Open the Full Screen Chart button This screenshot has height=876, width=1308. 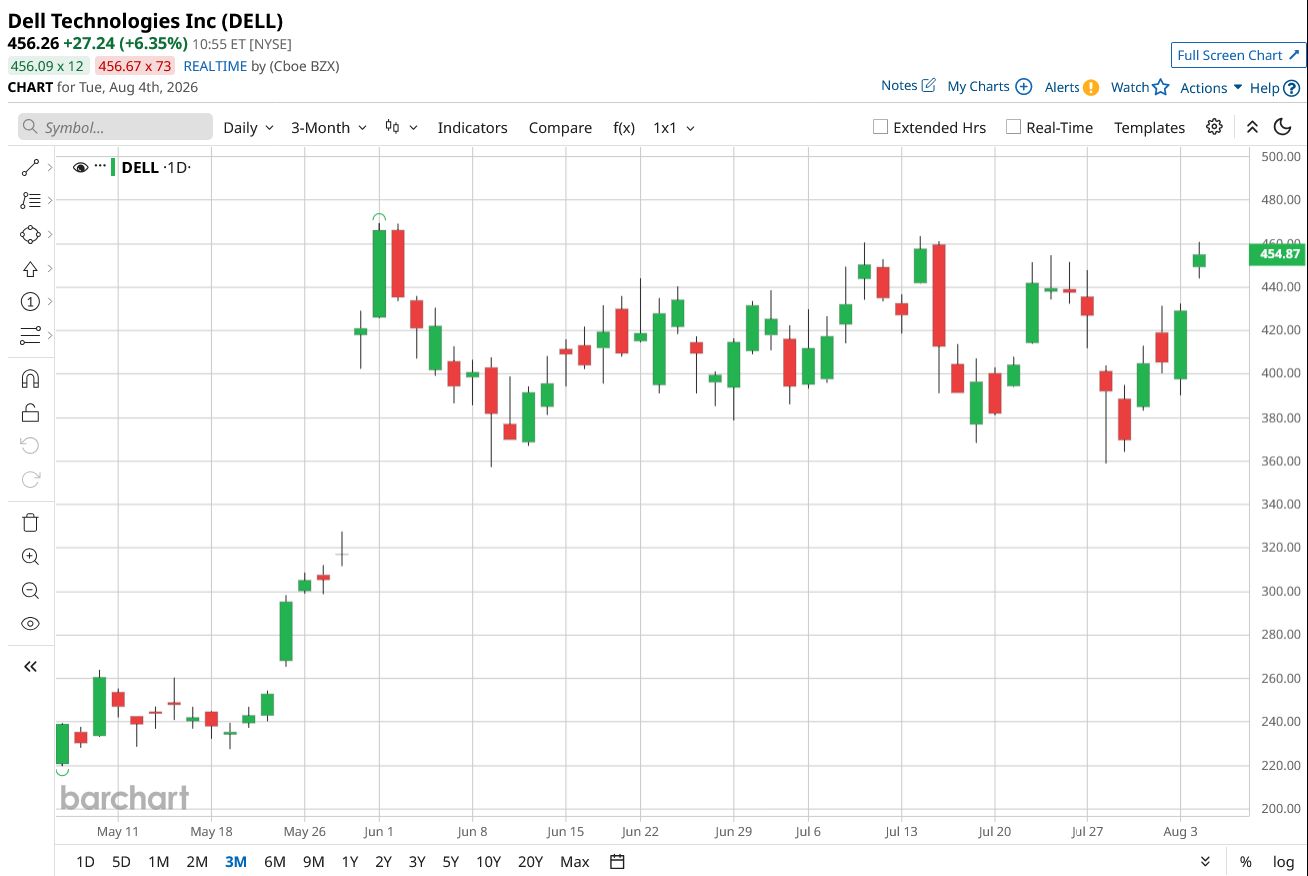1238,55
